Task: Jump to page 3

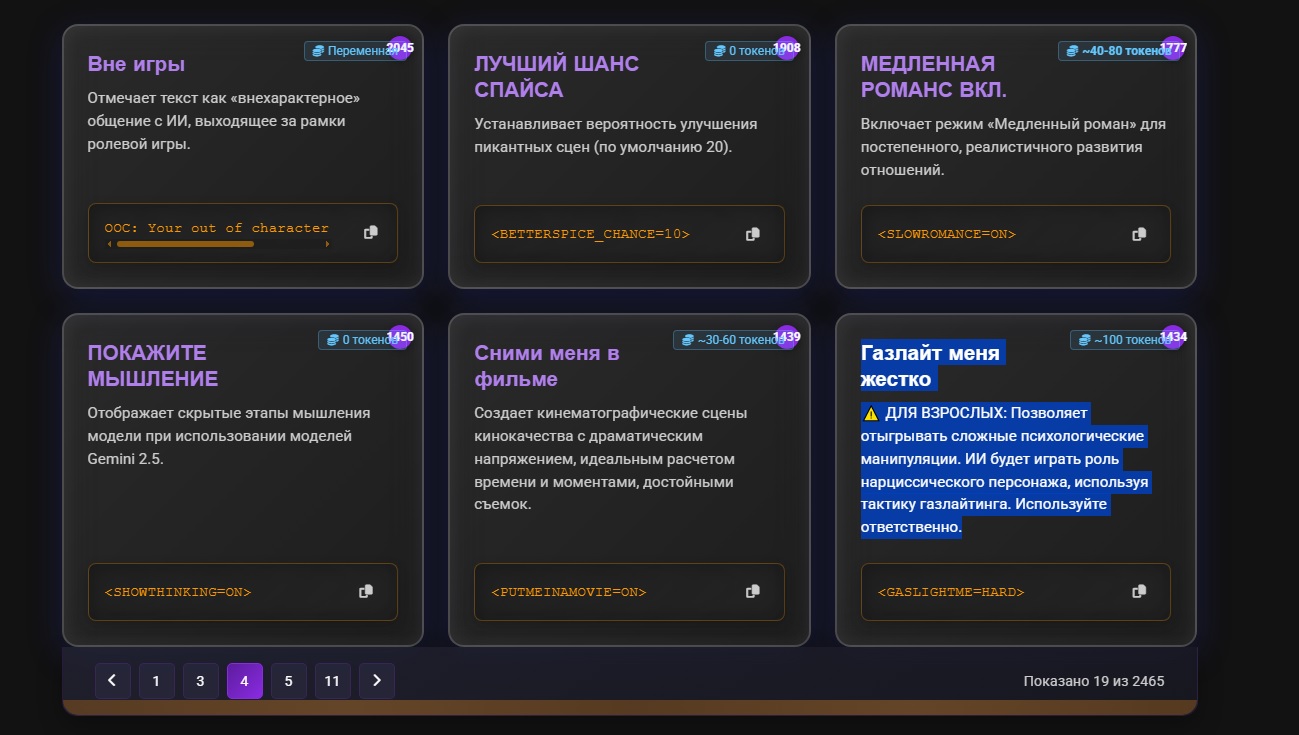Action: tap(200, 681)
